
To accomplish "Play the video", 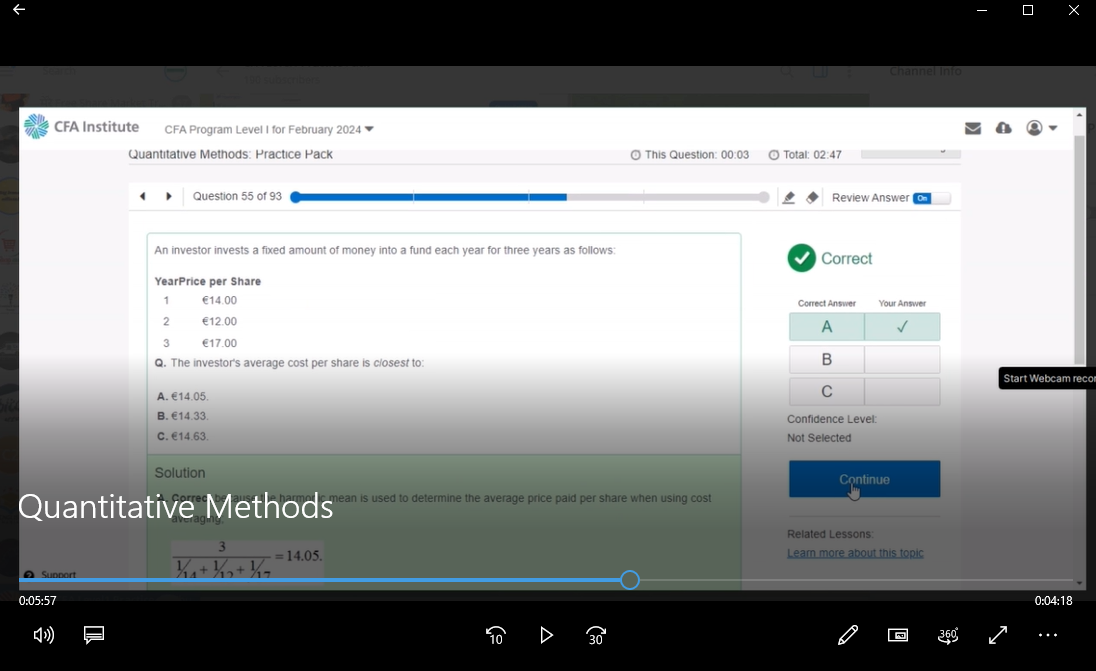I will click(x=546, y=635).
